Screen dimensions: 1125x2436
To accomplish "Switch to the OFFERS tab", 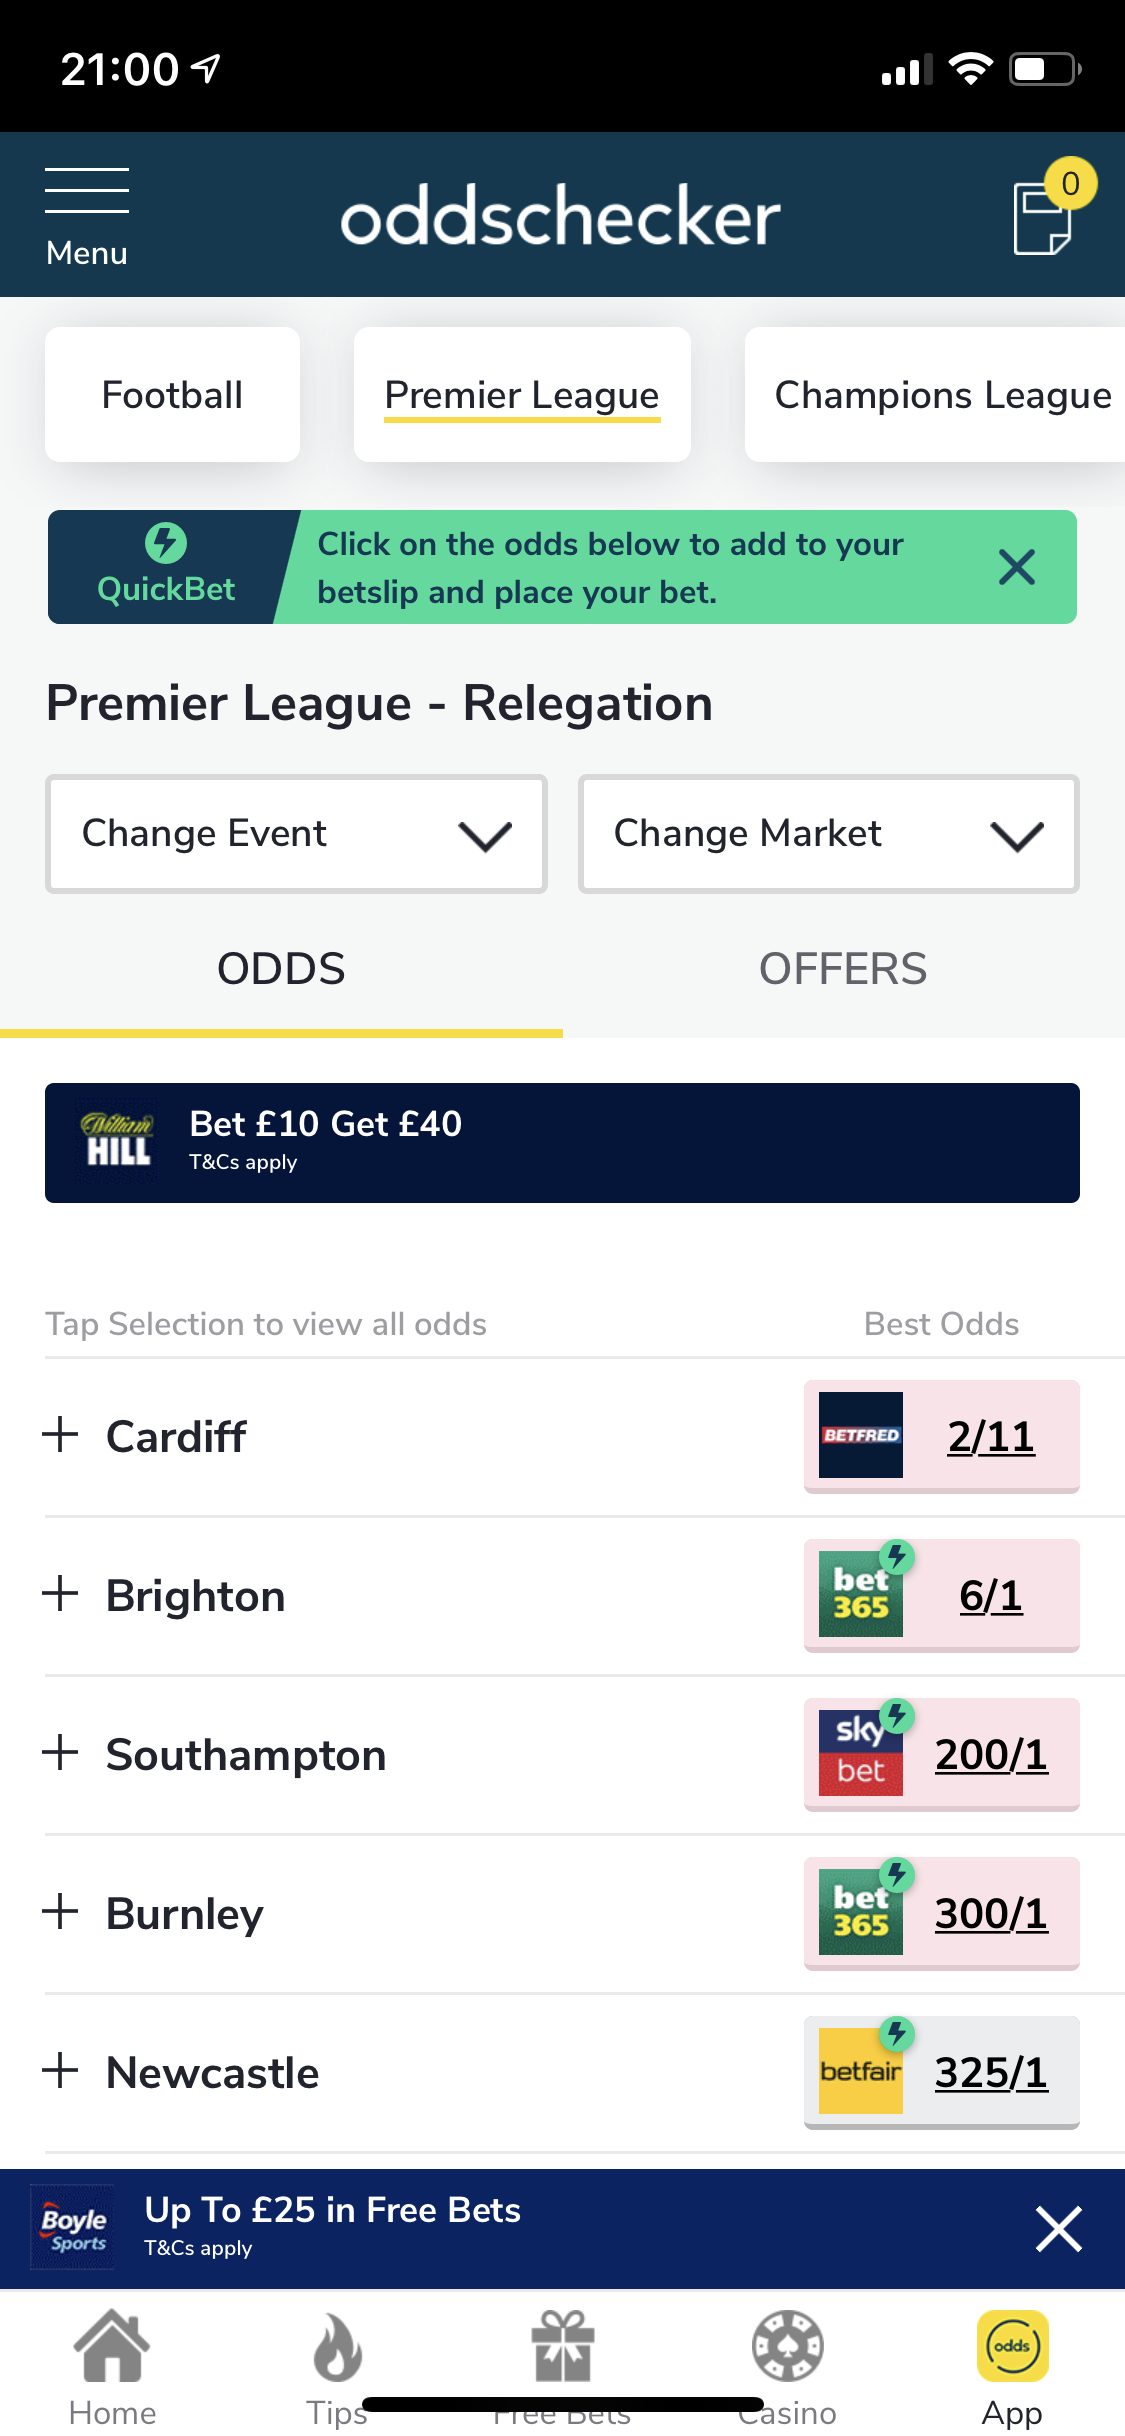I will (843, 969).
